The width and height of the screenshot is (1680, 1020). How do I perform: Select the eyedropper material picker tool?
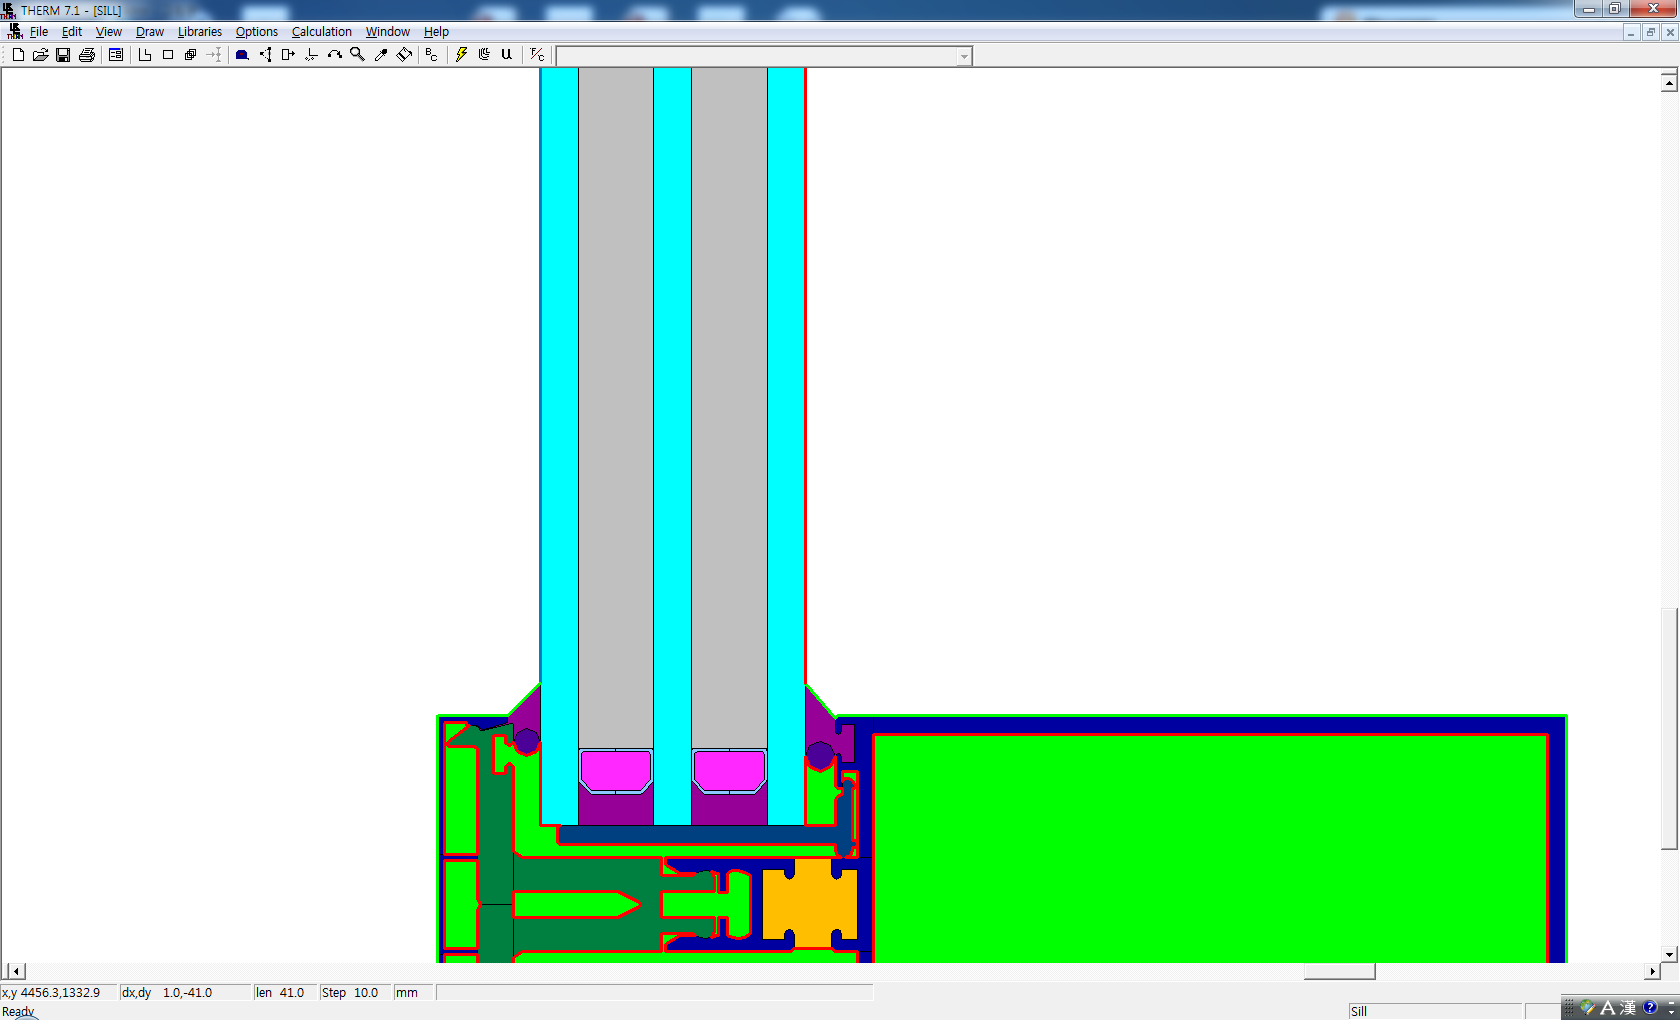tap(381, 55)
